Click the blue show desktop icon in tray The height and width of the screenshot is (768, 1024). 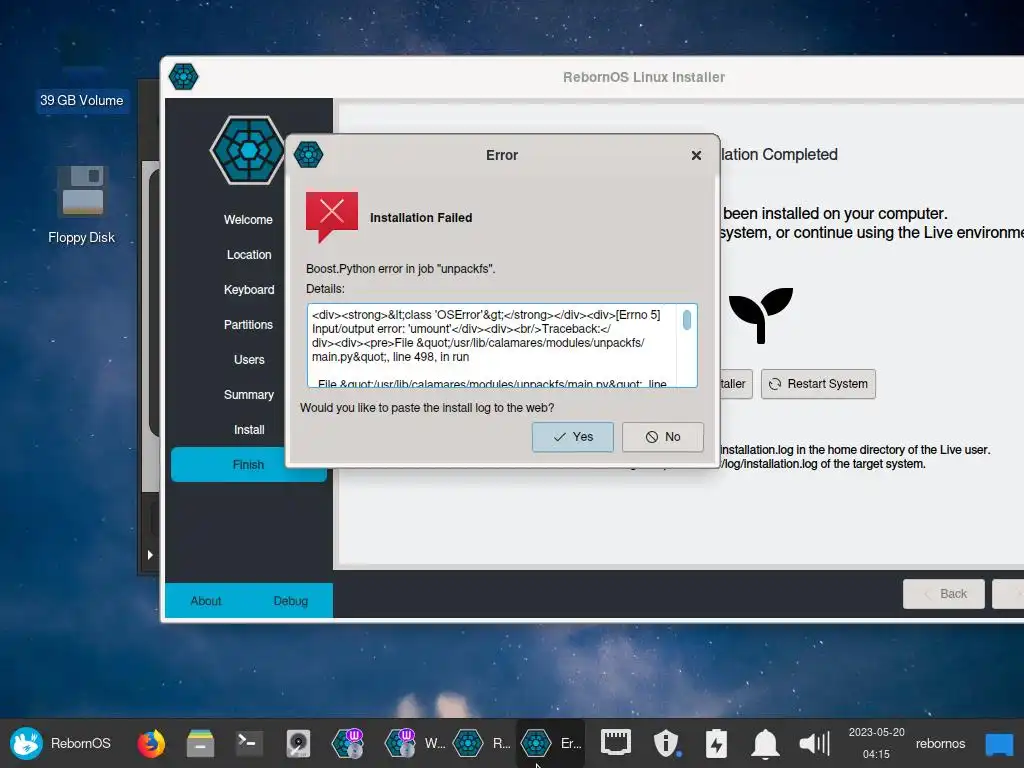[x=999, y=744]
